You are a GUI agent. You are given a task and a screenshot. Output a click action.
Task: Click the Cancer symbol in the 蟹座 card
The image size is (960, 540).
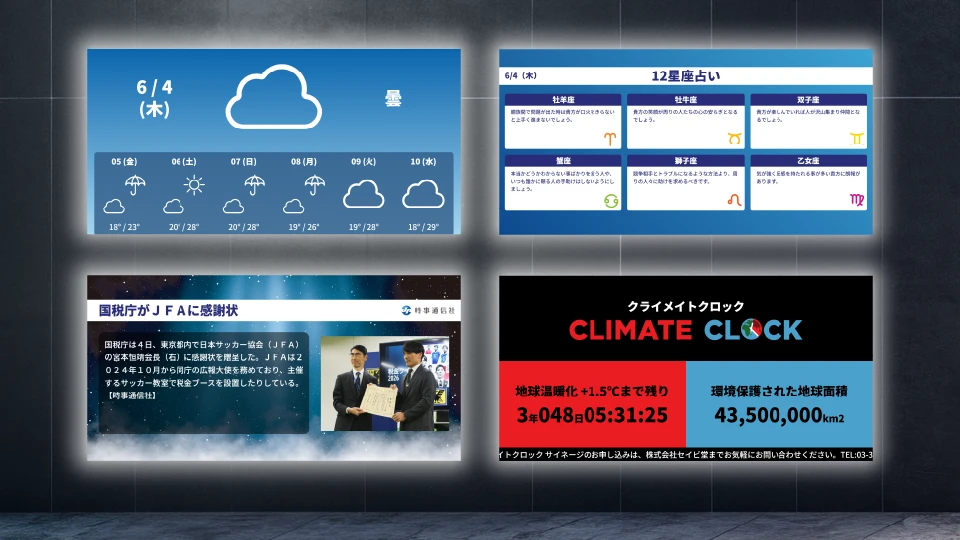point(610,200)
